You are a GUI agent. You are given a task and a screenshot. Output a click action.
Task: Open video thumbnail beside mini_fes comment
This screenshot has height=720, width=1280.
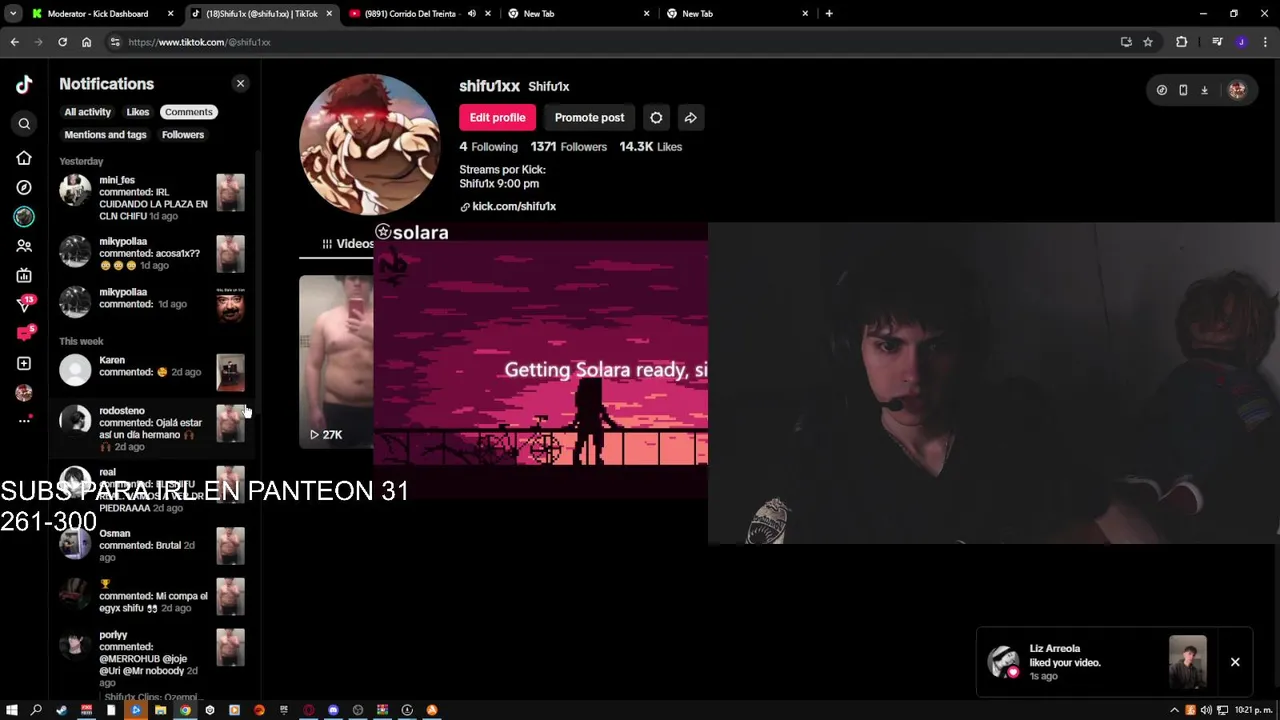[230, 193]
